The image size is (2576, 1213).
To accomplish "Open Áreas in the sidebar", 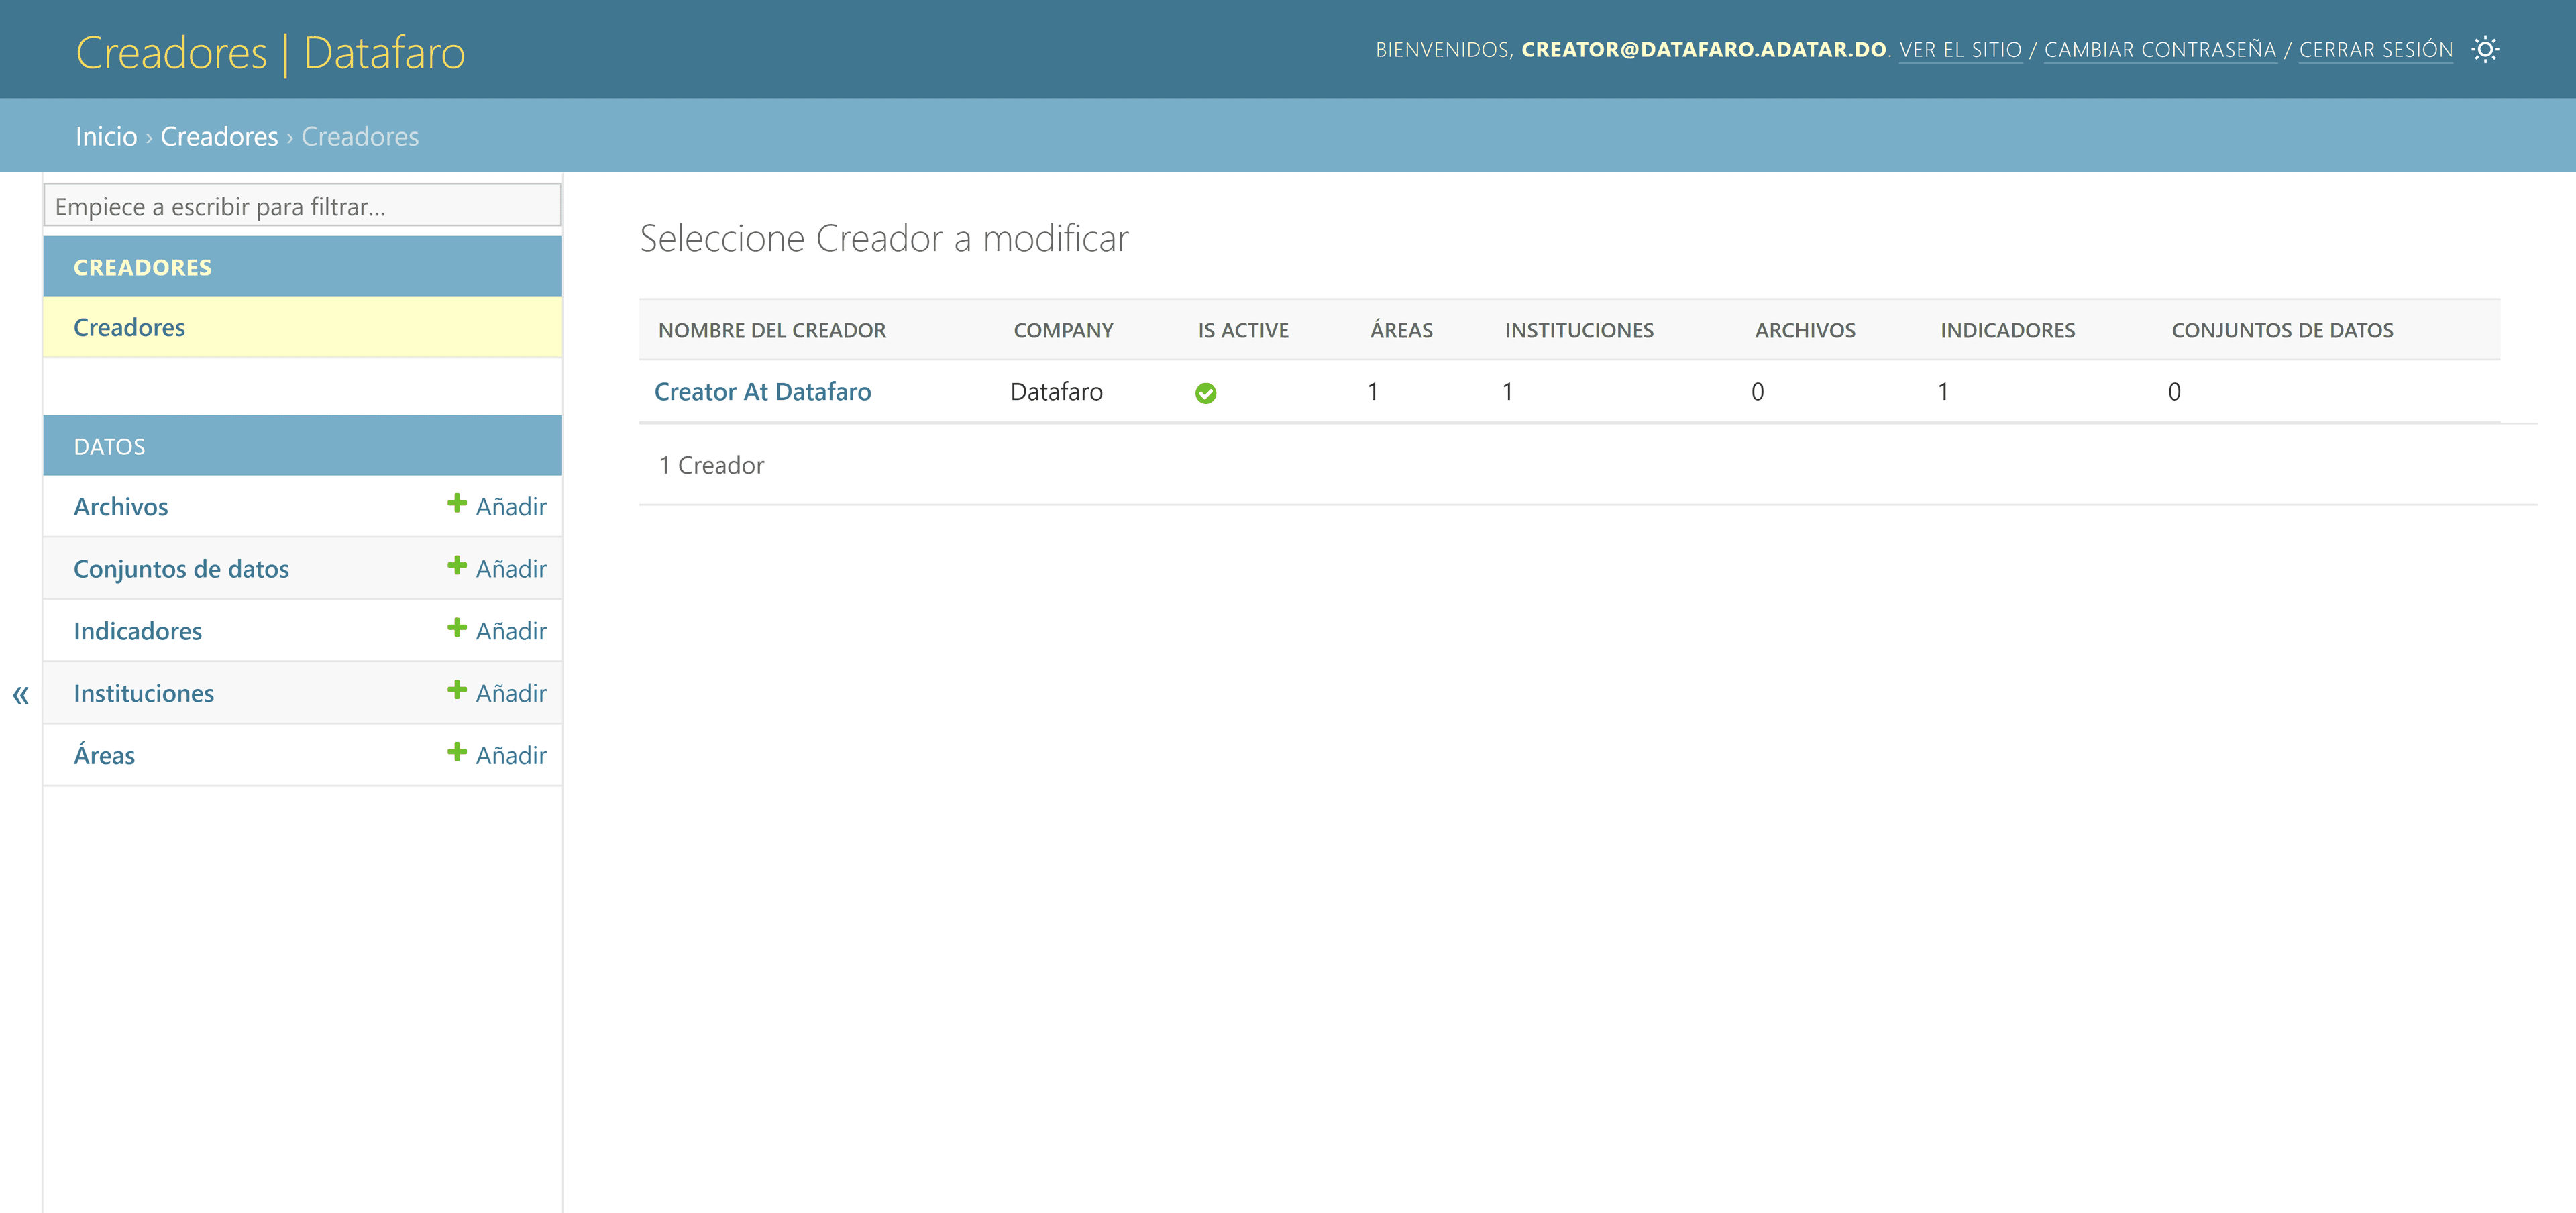I will coord(104,755).
